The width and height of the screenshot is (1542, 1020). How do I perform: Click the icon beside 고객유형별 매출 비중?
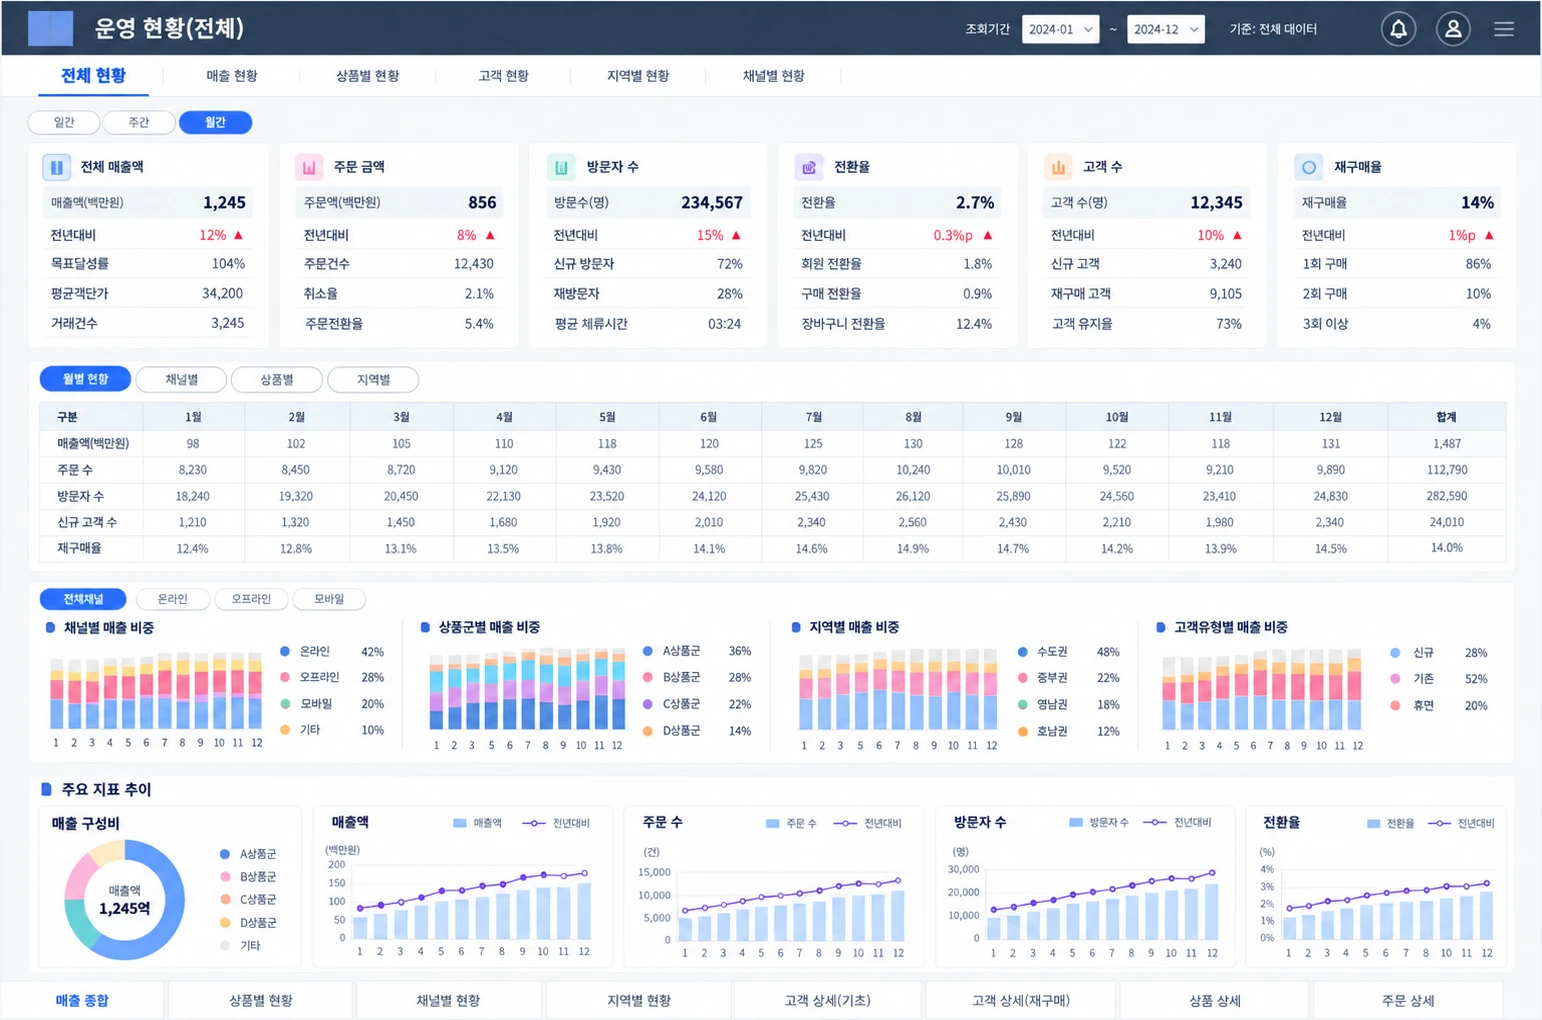tap(1160, 627)
